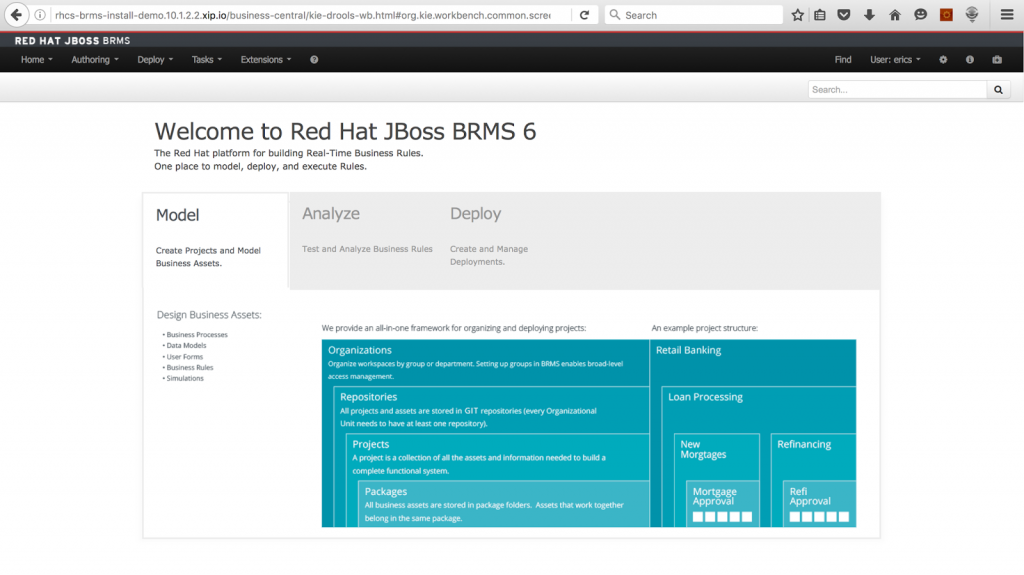Select the Model tab

216,240
